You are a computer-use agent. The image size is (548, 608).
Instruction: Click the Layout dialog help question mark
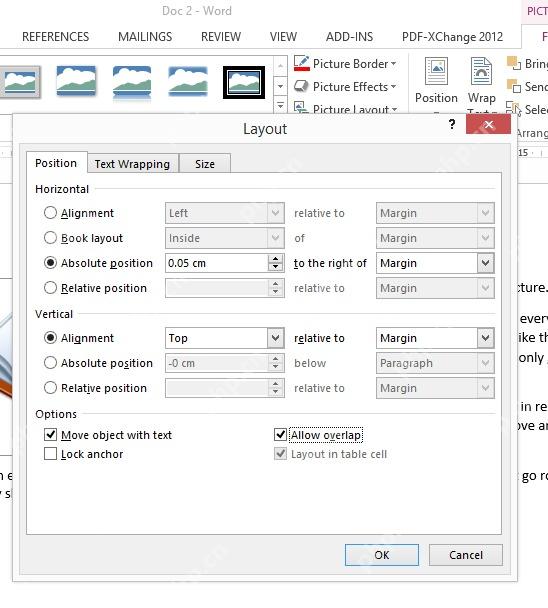pyautogui.click(x=452, y=124)
